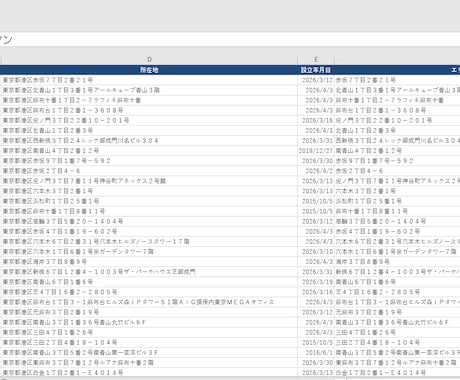460x380 pixels.
Task: Select area cell 三田4丁目1番26号 right of the date
Action: (x=397, y=332)
